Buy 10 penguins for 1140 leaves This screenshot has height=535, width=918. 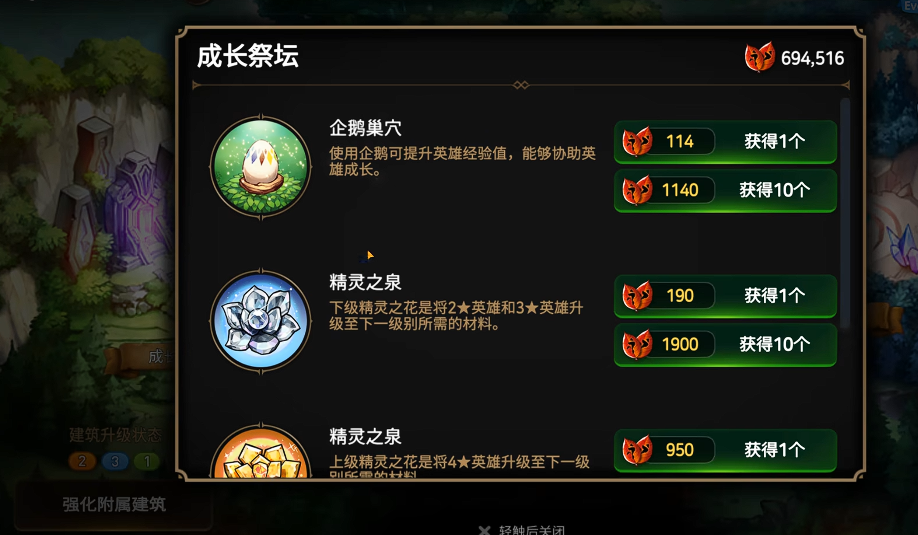tap(725, 190)
